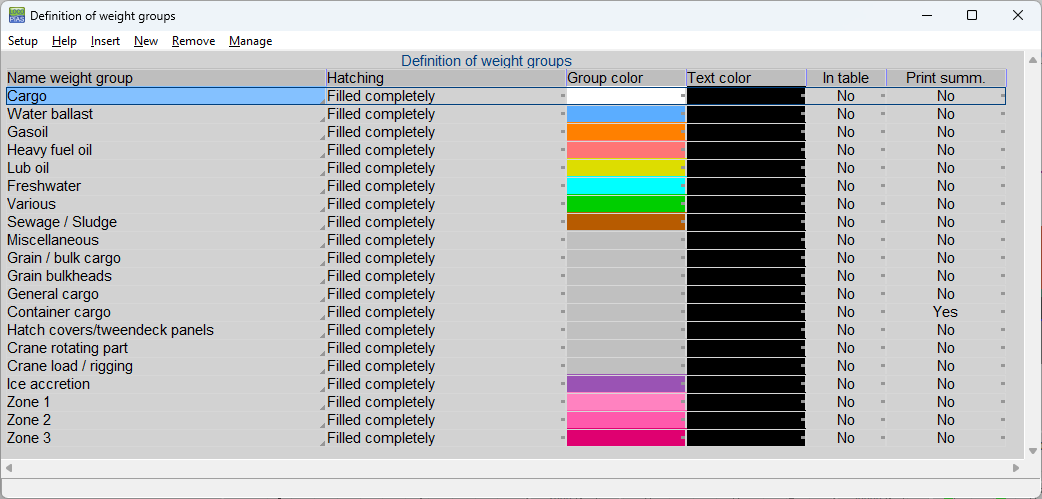Select Hatch covers/tweendeck panels name cell

(x=166, y=330)
